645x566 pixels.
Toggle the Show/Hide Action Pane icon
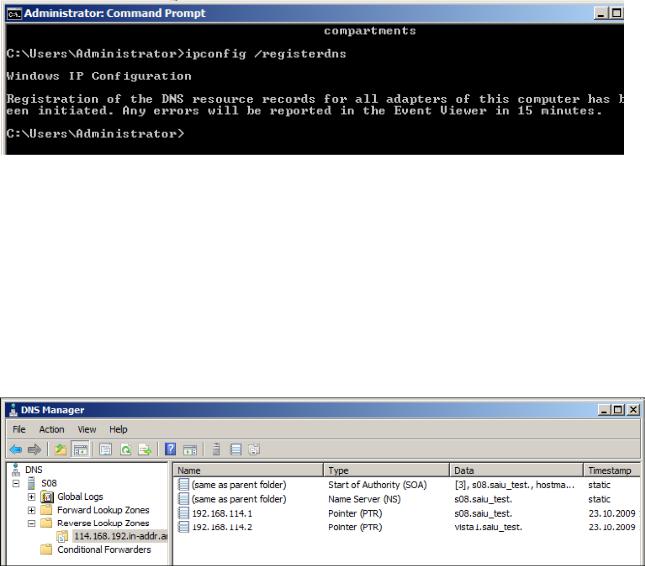click(190, 449)
